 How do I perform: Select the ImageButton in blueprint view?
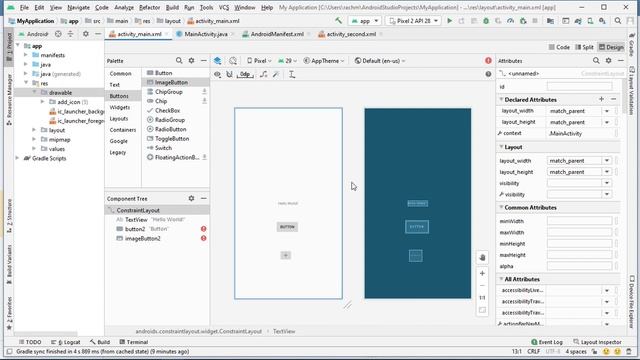[416, 256]
